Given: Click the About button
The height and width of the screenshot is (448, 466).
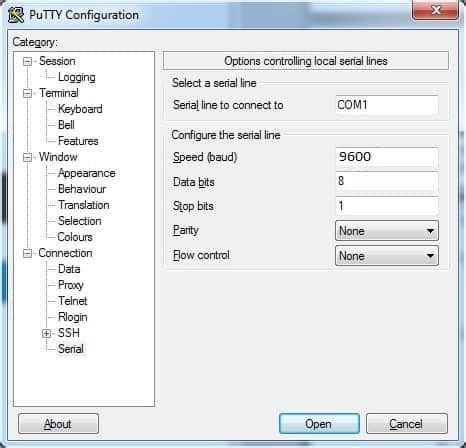Looking at the screenshot, I should click(58, 424).
